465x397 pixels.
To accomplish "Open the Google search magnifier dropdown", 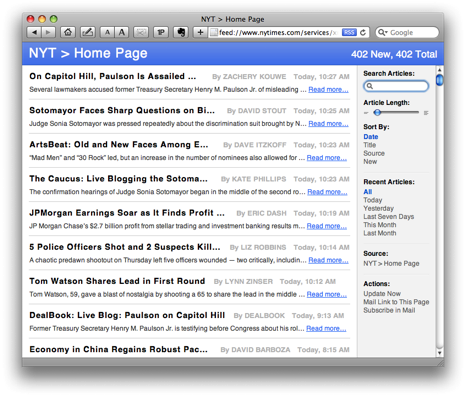I will [x=382, y=32].
